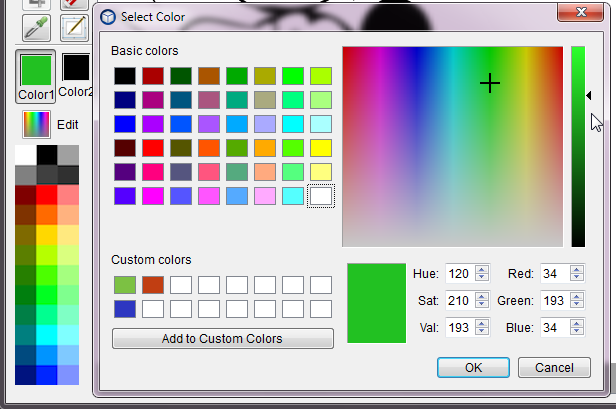This screenshot has width=616, height=409.
Task: Confirm the color with OK
Action: point(473,367)
